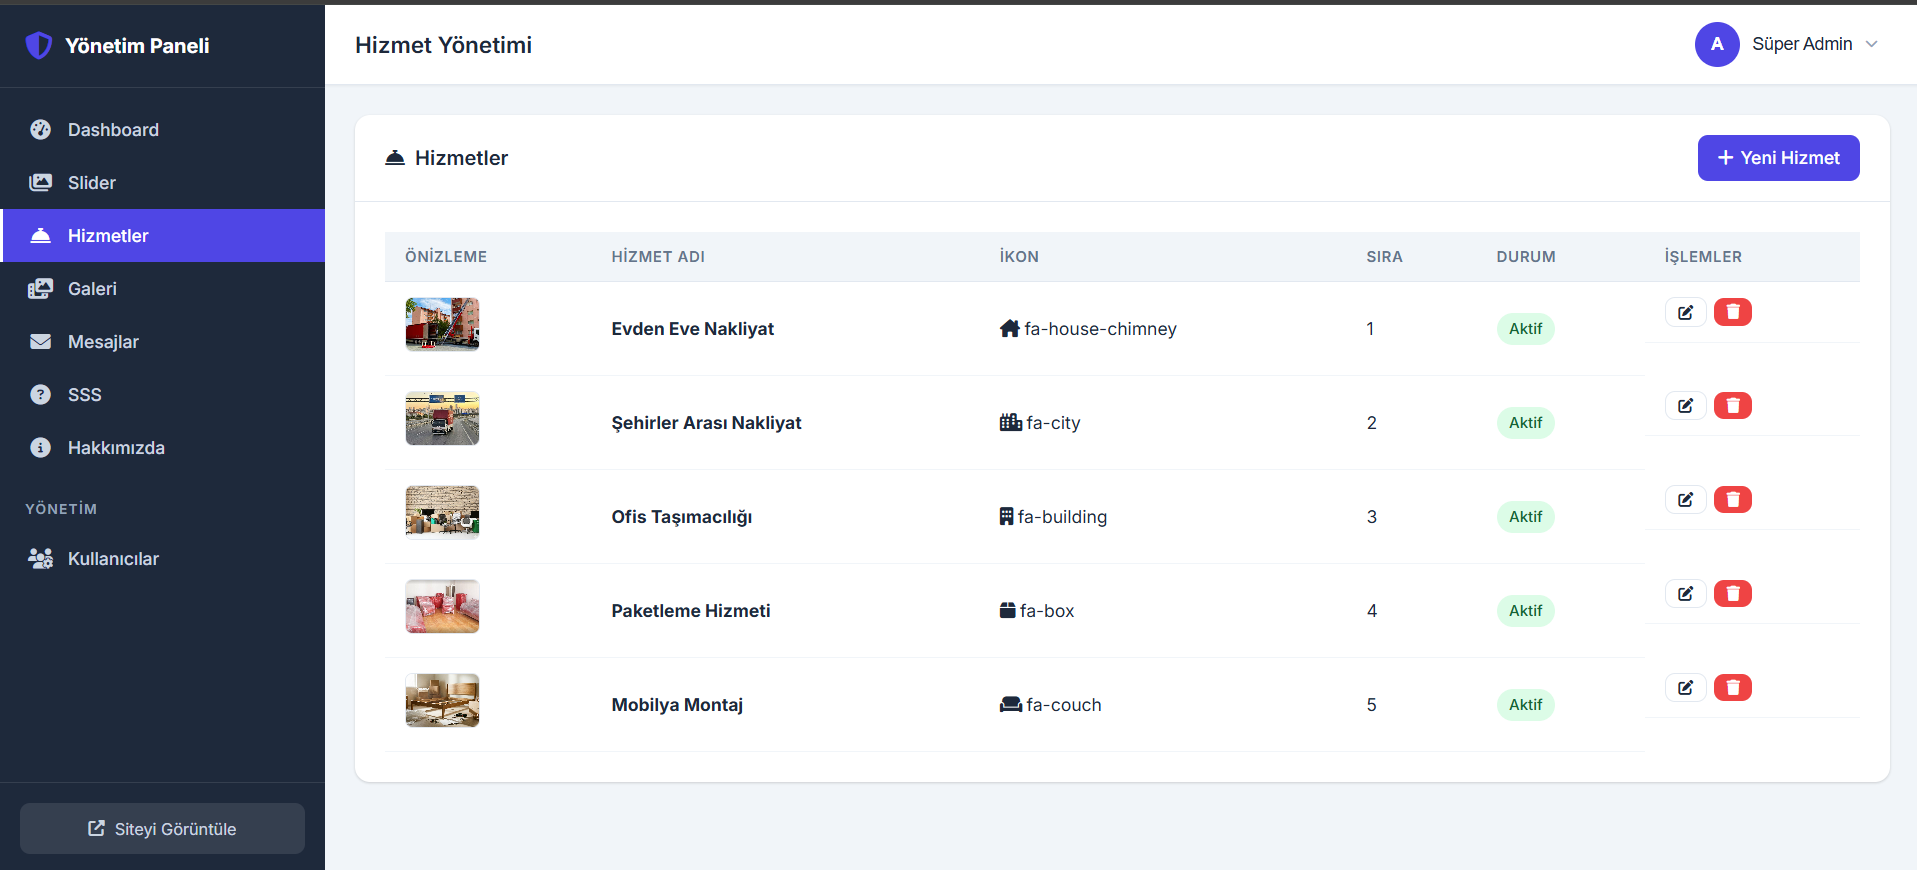Screen dimensions: 1917x870
Task: Click the Aktif badge for Evden Eve Nakliyat
Action: (1525, 329)
